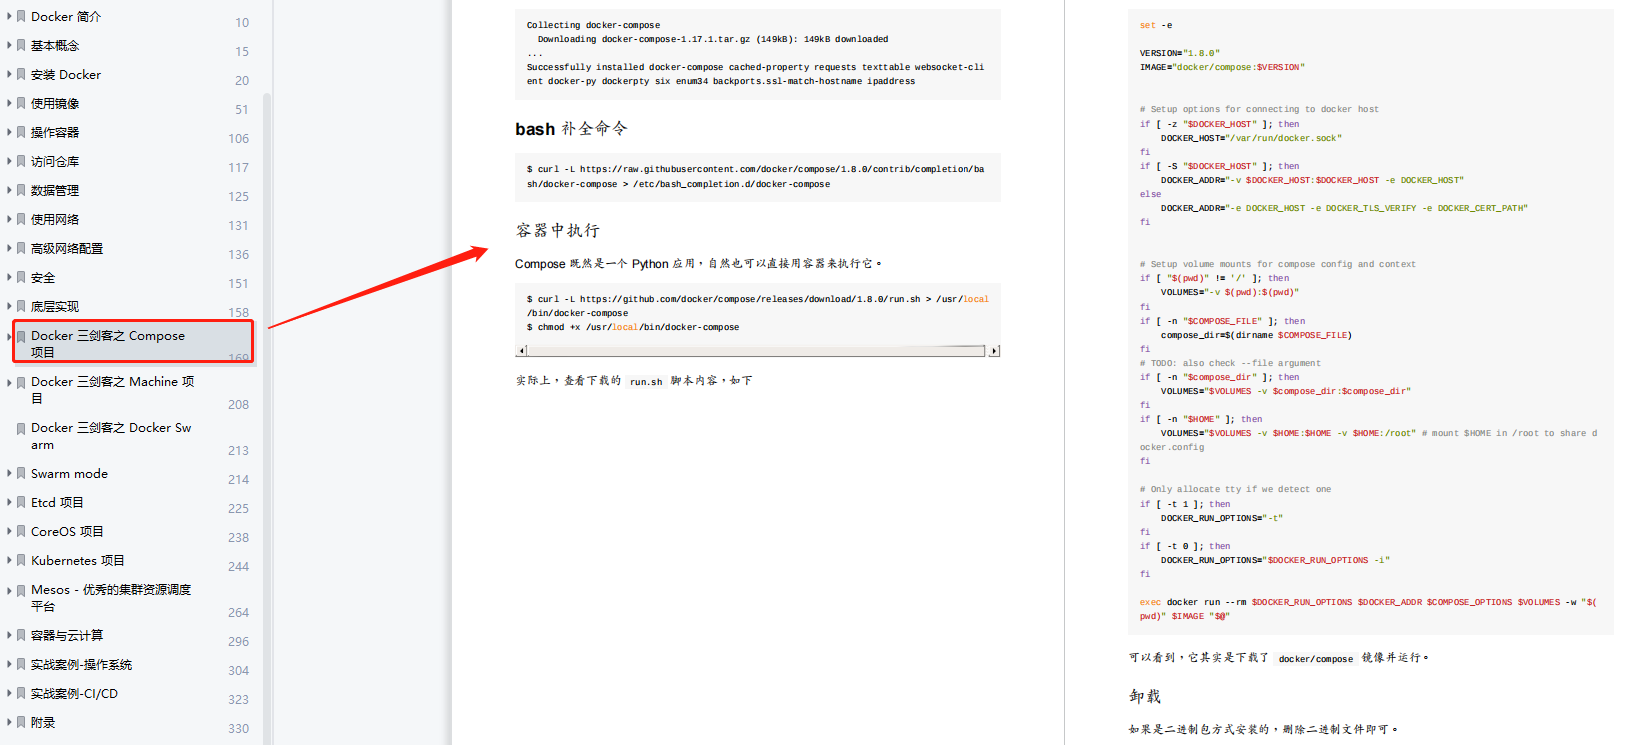The image size is (1645, 745).
Task: Click the bookmark icon beside 实战案例-CI/CD
Action: click(21, 694)
